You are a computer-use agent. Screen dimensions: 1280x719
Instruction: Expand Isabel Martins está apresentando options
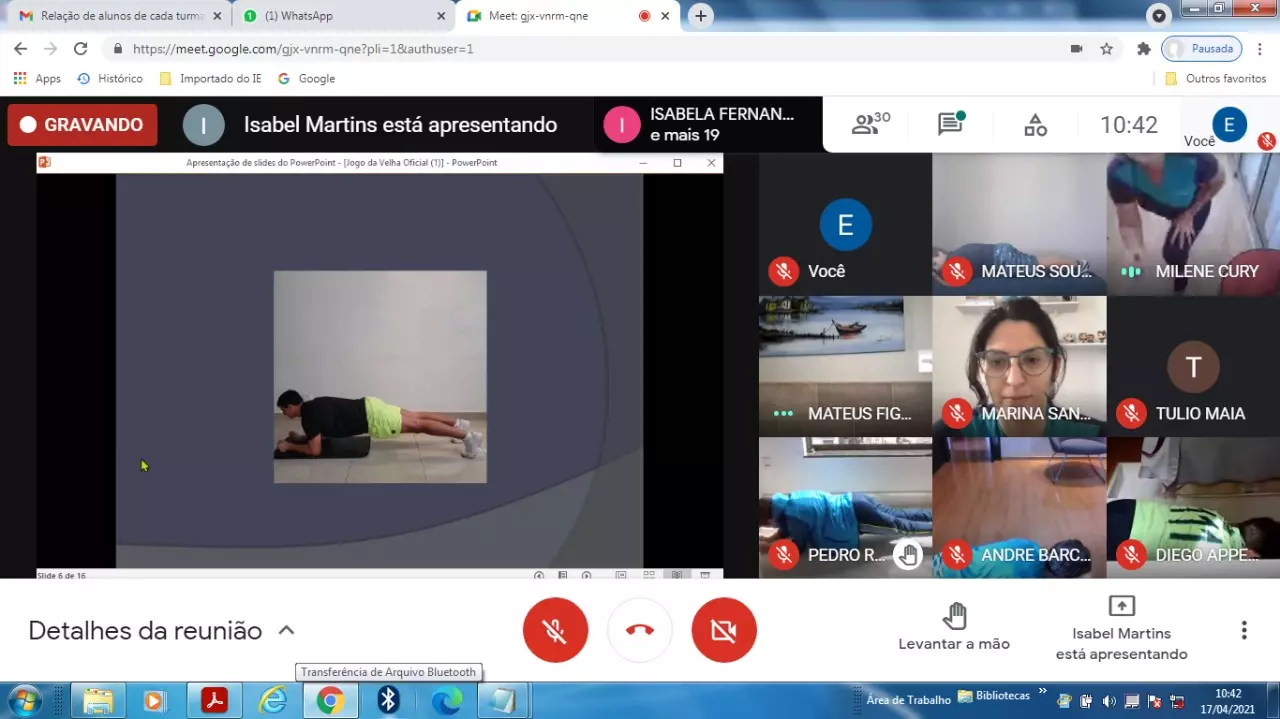pos(1121,630)
